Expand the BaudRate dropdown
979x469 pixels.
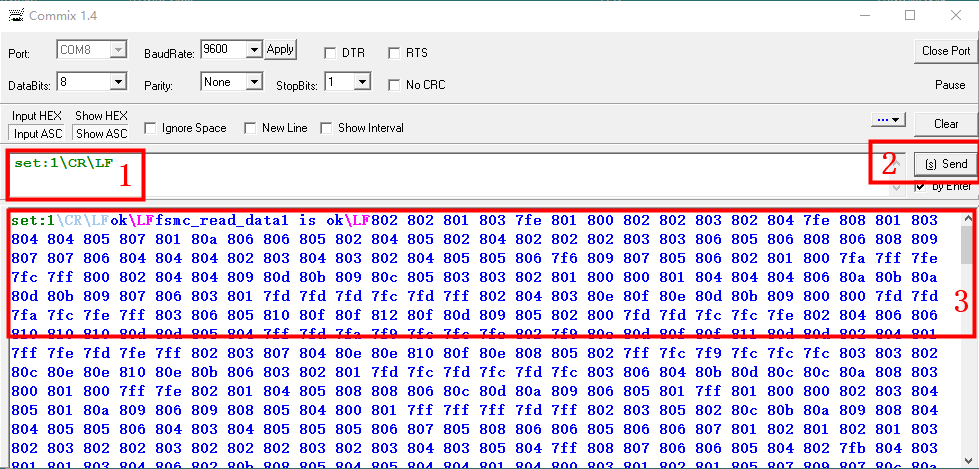[x=253, y=49]
